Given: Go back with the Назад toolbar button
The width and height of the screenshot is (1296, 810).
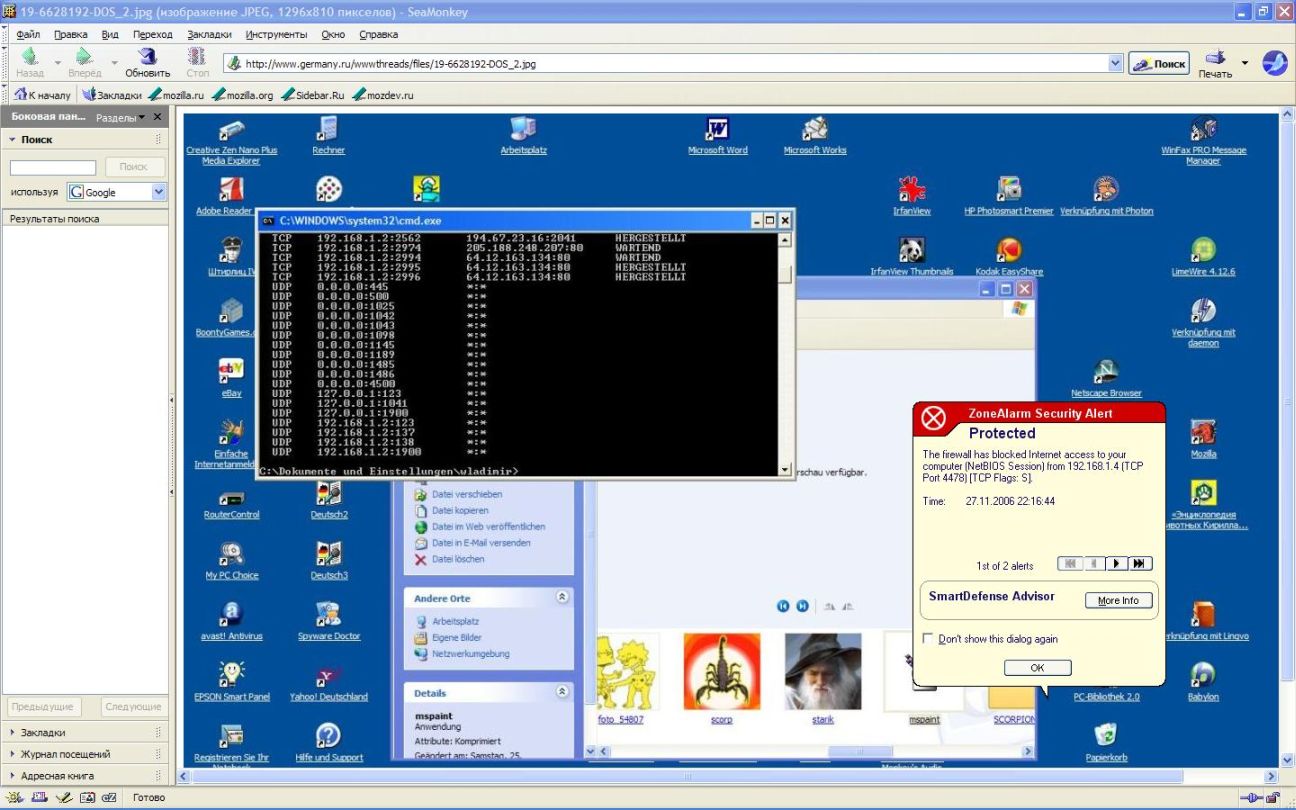Looking at the screenshot, I should [30, 62].
